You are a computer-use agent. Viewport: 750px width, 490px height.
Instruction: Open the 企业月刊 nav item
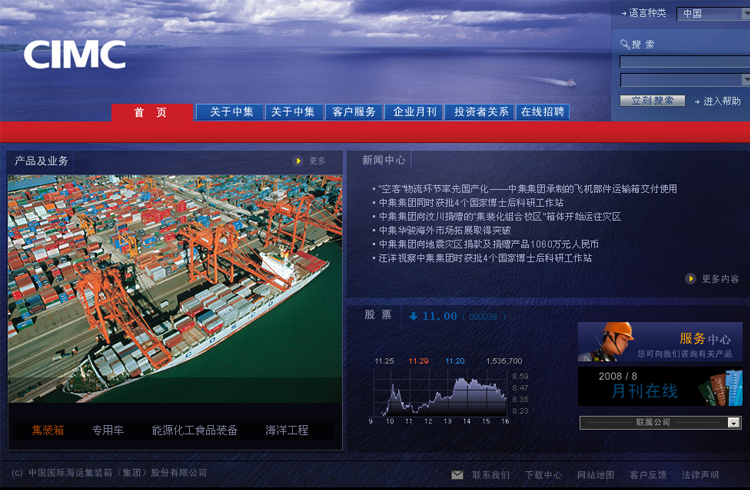pos(414,112)
